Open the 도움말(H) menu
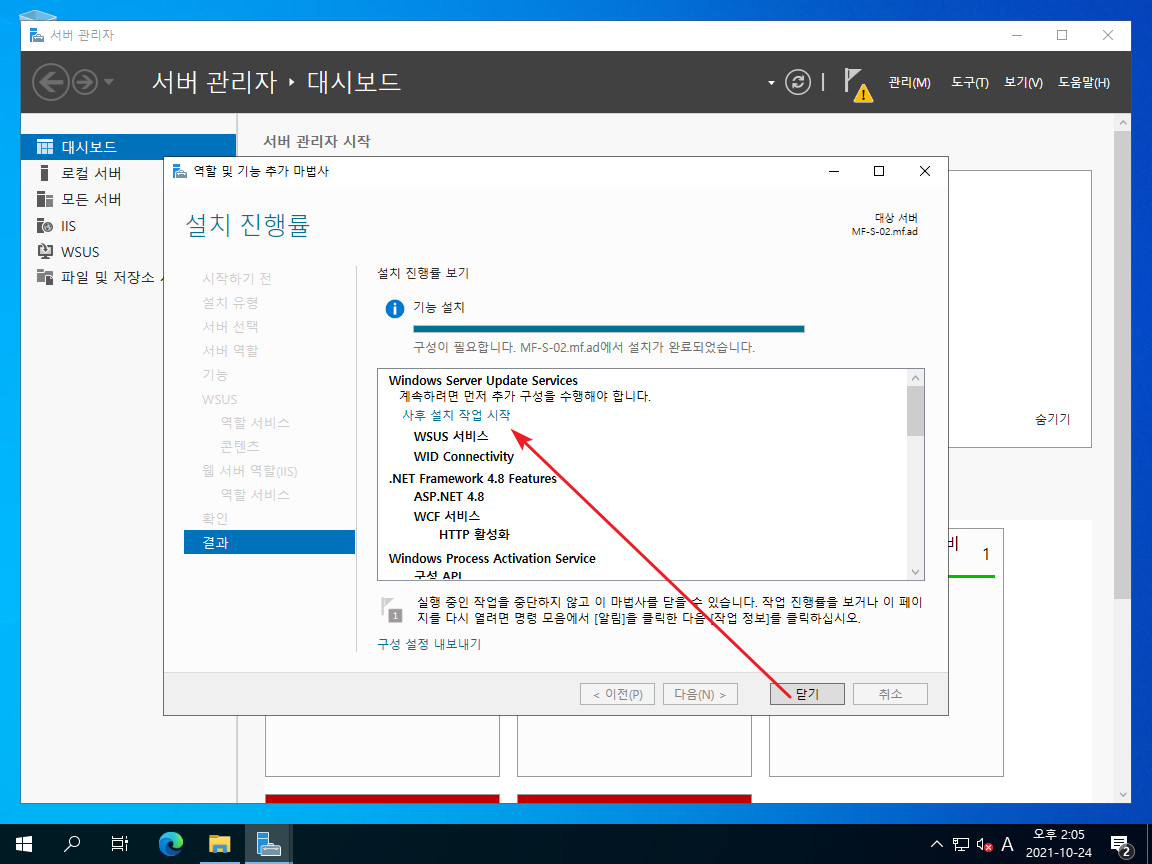 tap(1084, 82)
